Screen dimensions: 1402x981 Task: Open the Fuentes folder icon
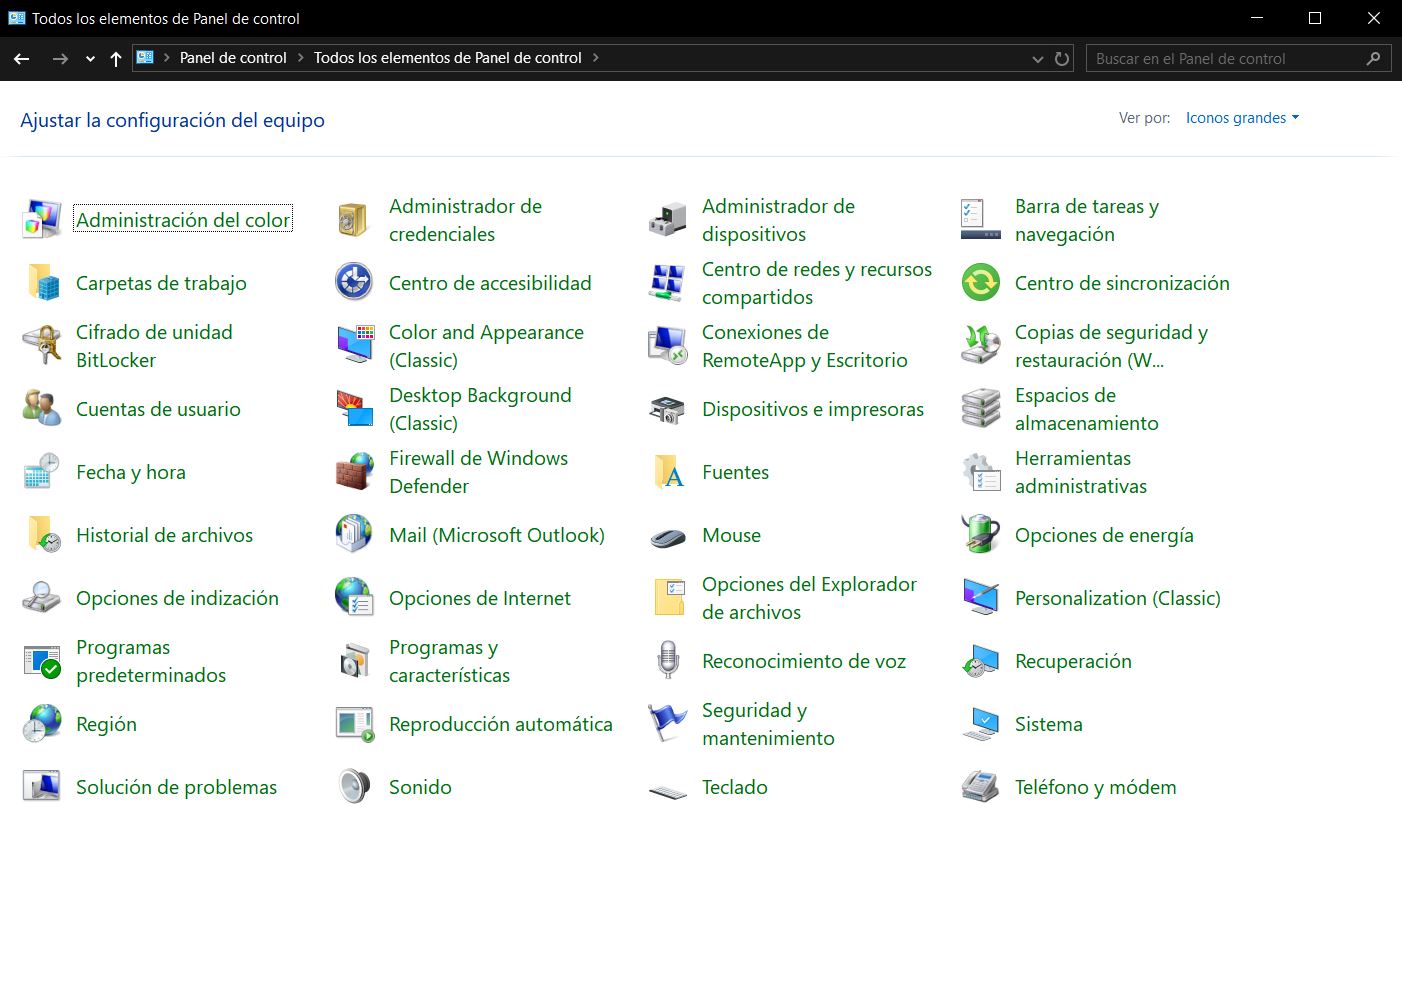pos(667,472)
